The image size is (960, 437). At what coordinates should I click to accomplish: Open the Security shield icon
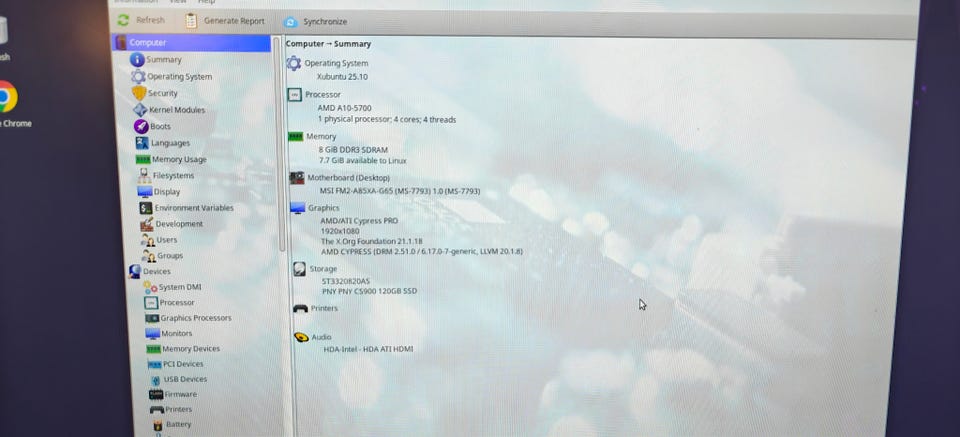140,93
